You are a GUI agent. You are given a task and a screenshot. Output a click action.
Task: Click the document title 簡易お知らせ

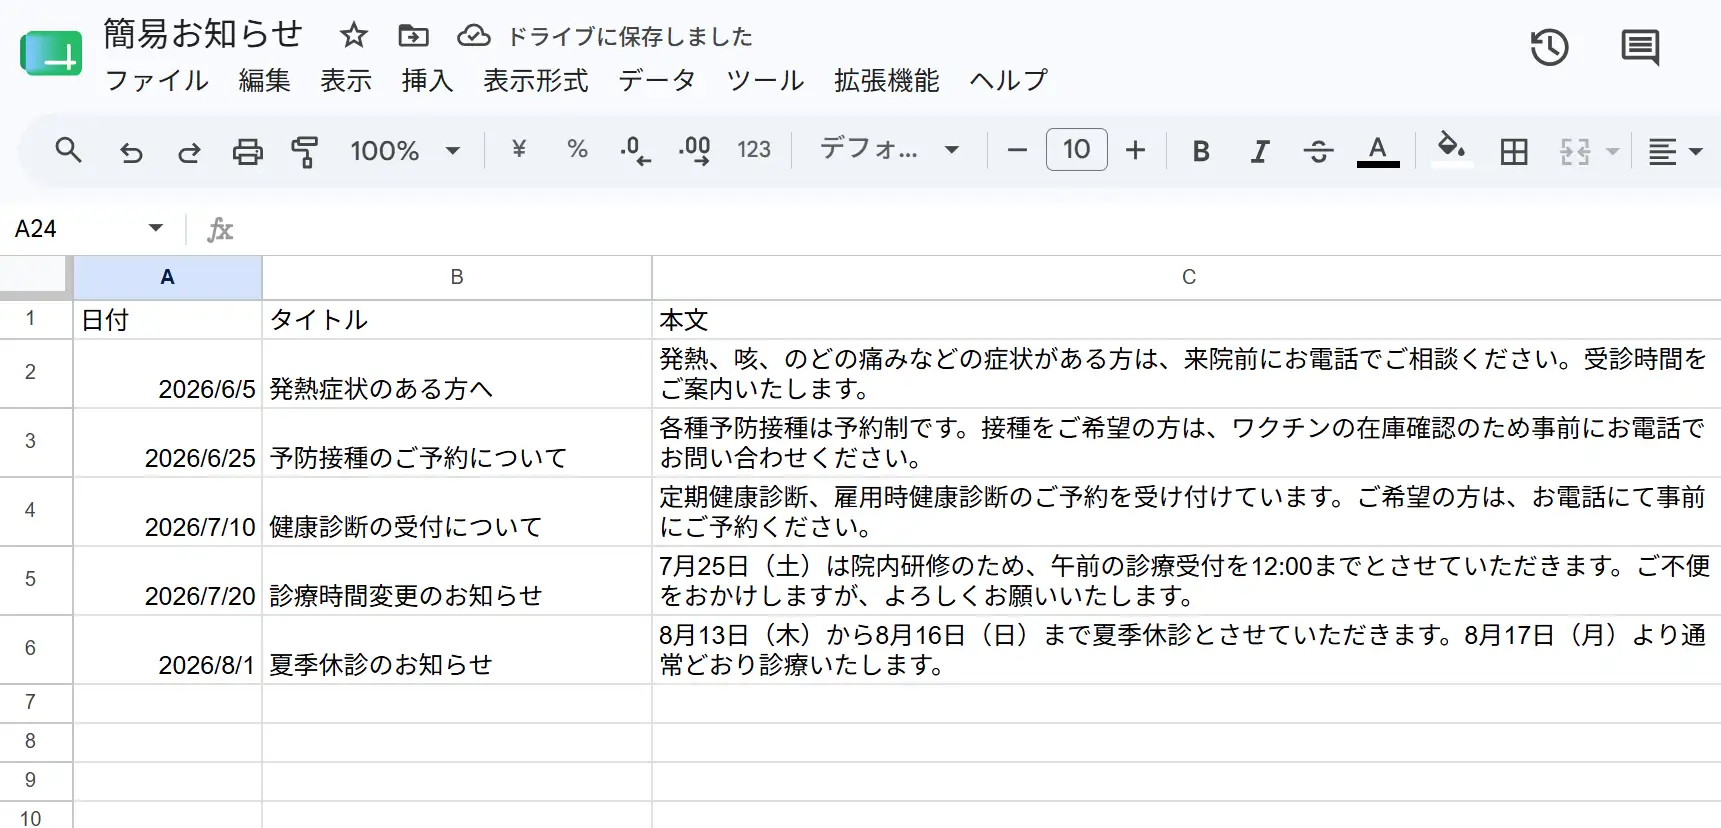pos(203,34)
